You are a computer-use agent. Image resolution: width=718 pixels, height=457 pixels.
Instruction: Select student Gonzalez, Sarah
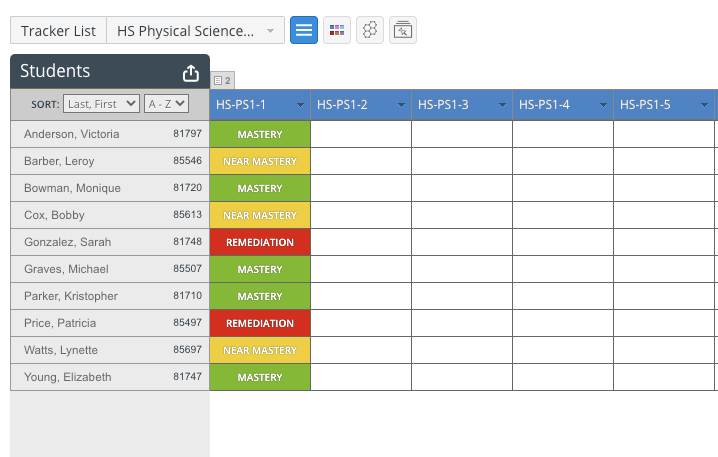pos(67,242)
